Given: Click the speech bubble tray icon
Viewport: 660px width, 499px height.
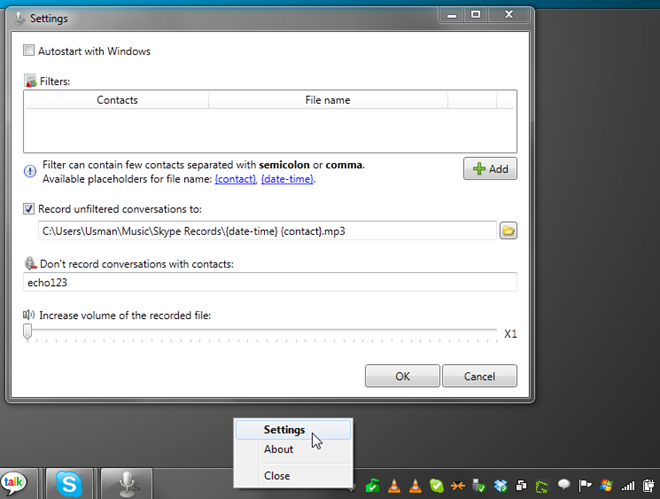Looking at the screenshot, I should (564, 485).
